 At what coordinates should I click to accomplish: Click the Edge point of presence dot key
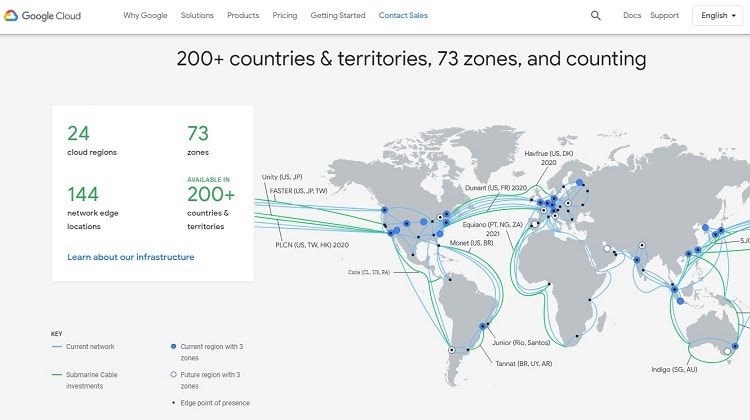point(173,403)
